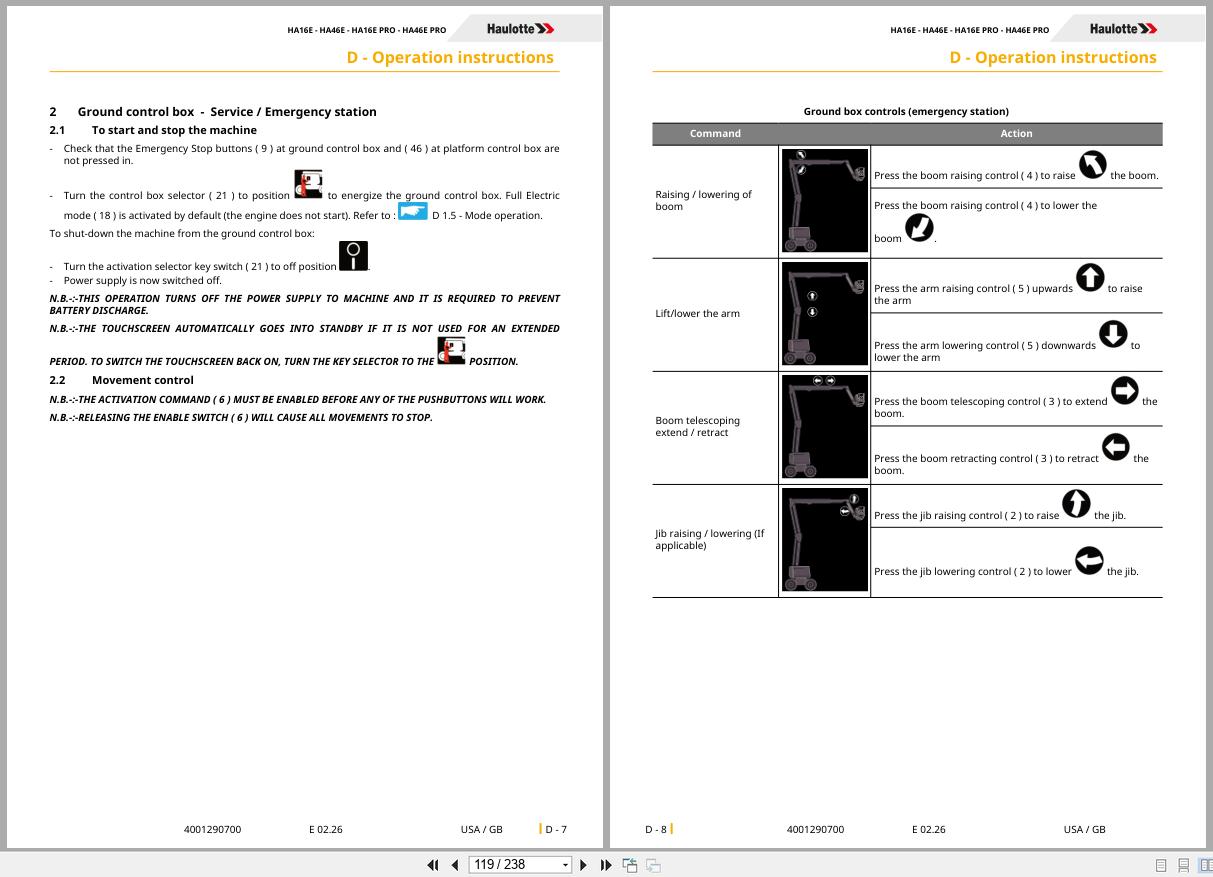Click the blue pointing hand reference icon
Image resolution: width=1213 pixels, height=877 pixels.
pyautogui.click(x=413, y=211)
